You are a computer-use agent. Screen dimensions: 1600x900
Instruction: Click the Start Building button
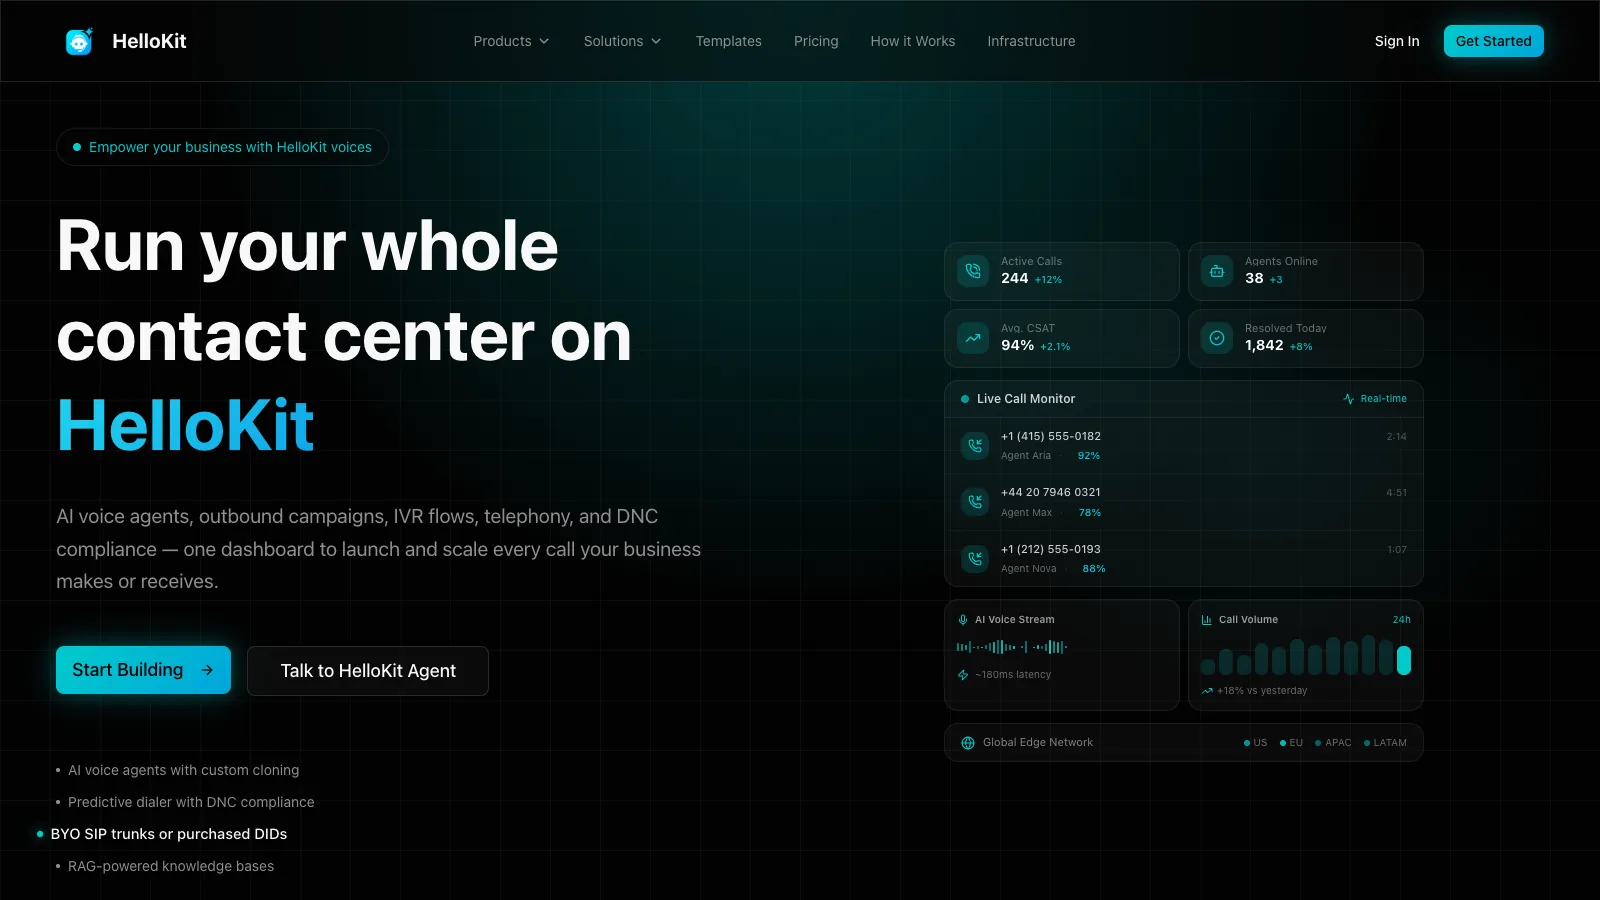pyautogui.click(x=143, y=670)
